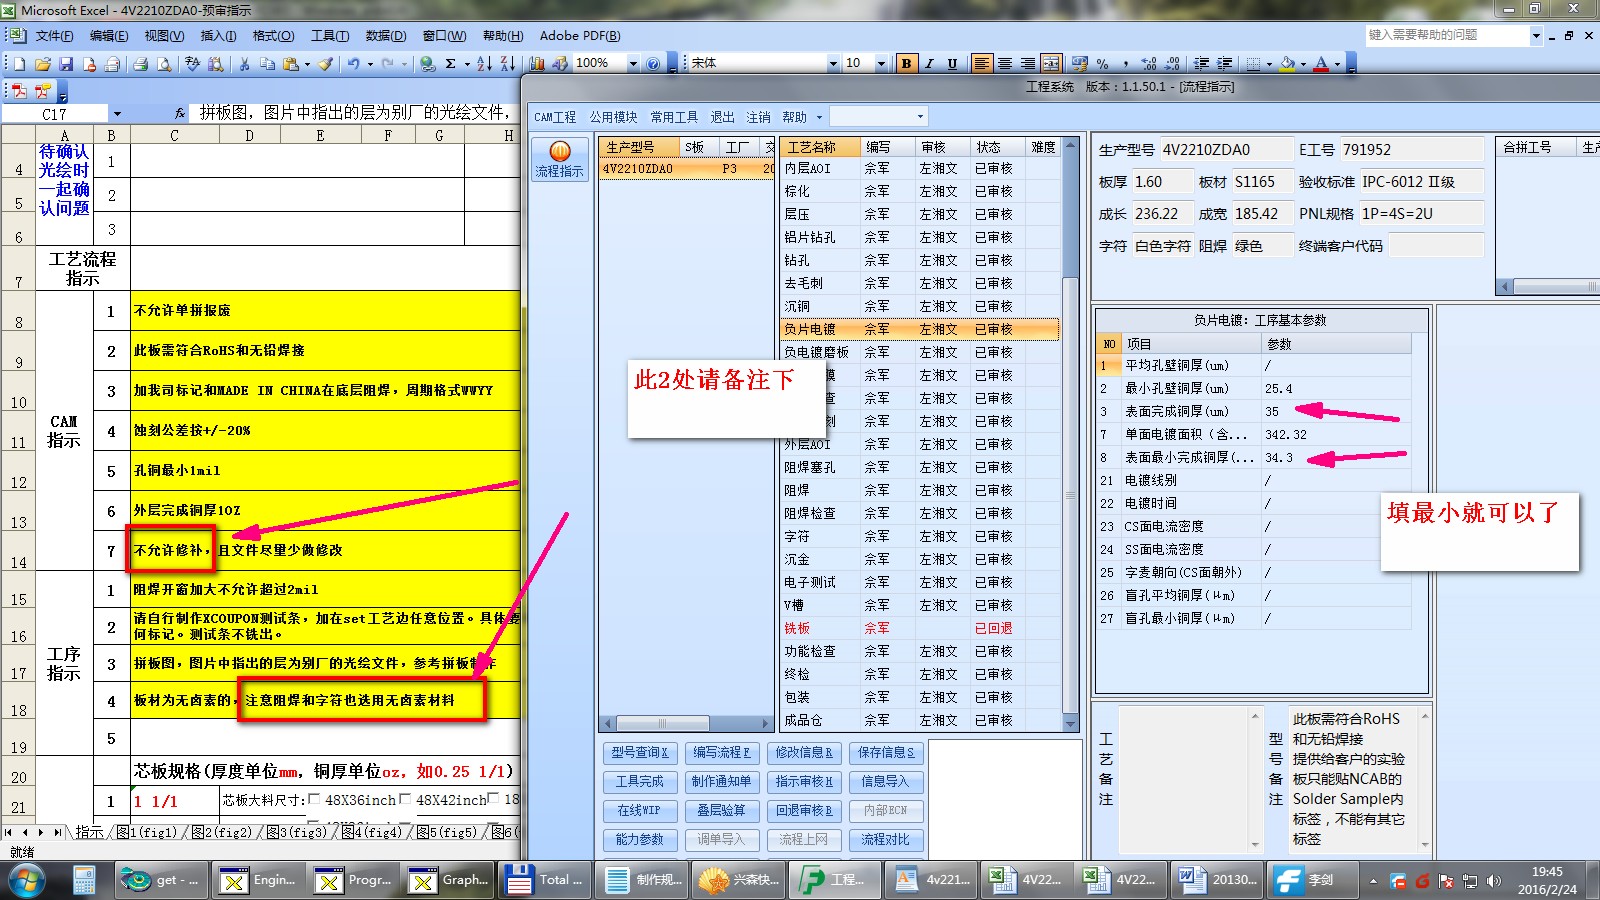Toggle Italic formatting
This screenshot has width=1600, height=900.
point(929,63)
